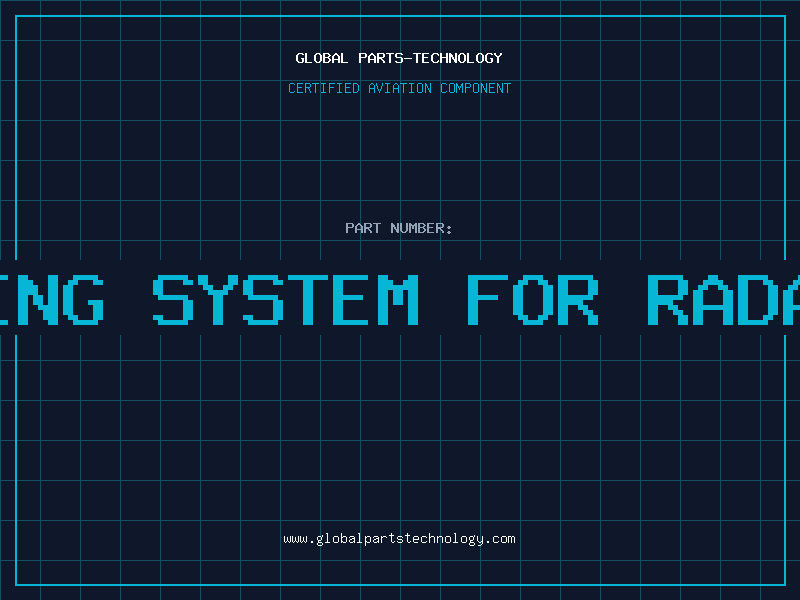Click the cut-off ING text at left

(52, 298)
